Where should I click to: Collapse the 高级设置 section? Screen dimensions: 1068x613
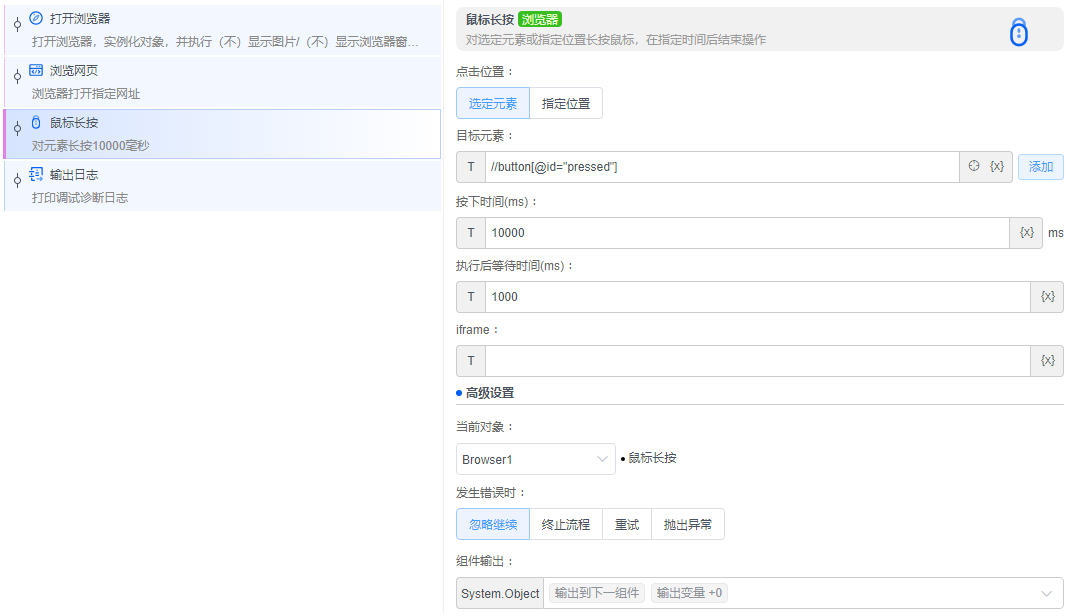pyautogui.click(x=487, y=392)
